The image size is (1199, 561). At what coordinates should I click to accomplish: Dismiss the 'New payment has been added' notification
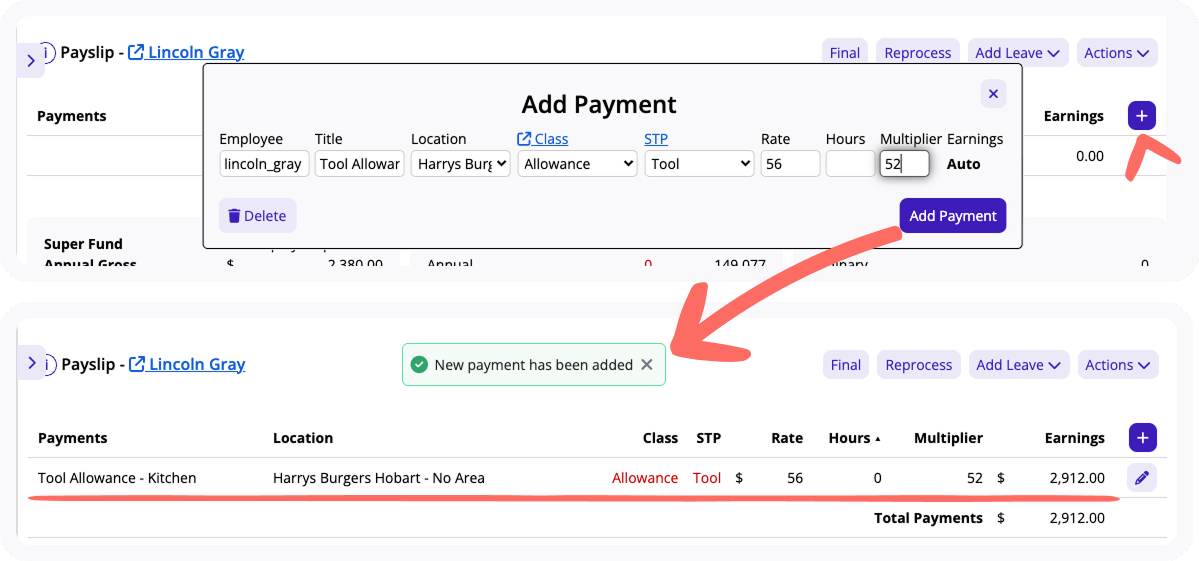coord(647,365)
